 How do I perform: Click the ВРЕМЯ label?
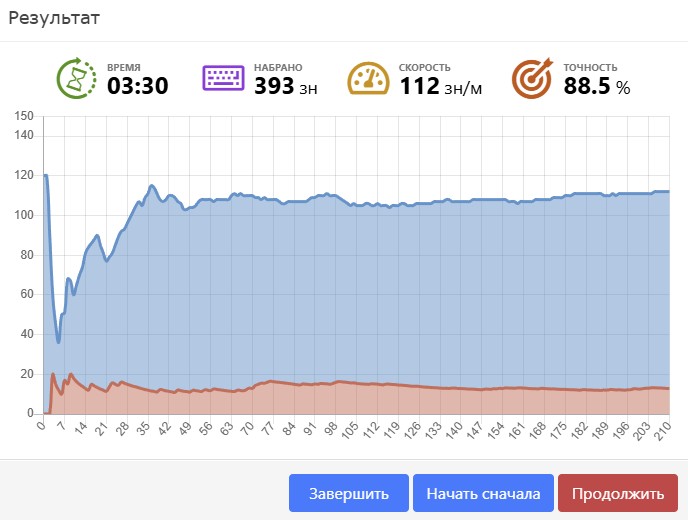coord(124,68)
